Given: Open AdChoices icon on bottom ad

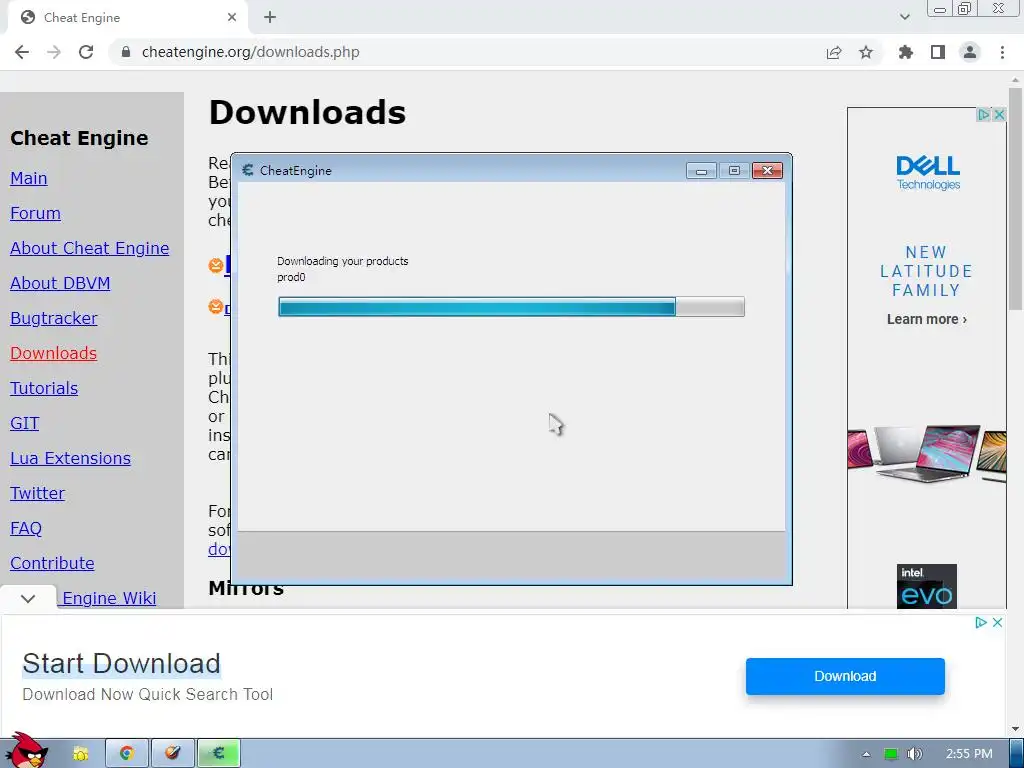Looking at the screenshot, I should pyautogui.click(x=981, y=622).
